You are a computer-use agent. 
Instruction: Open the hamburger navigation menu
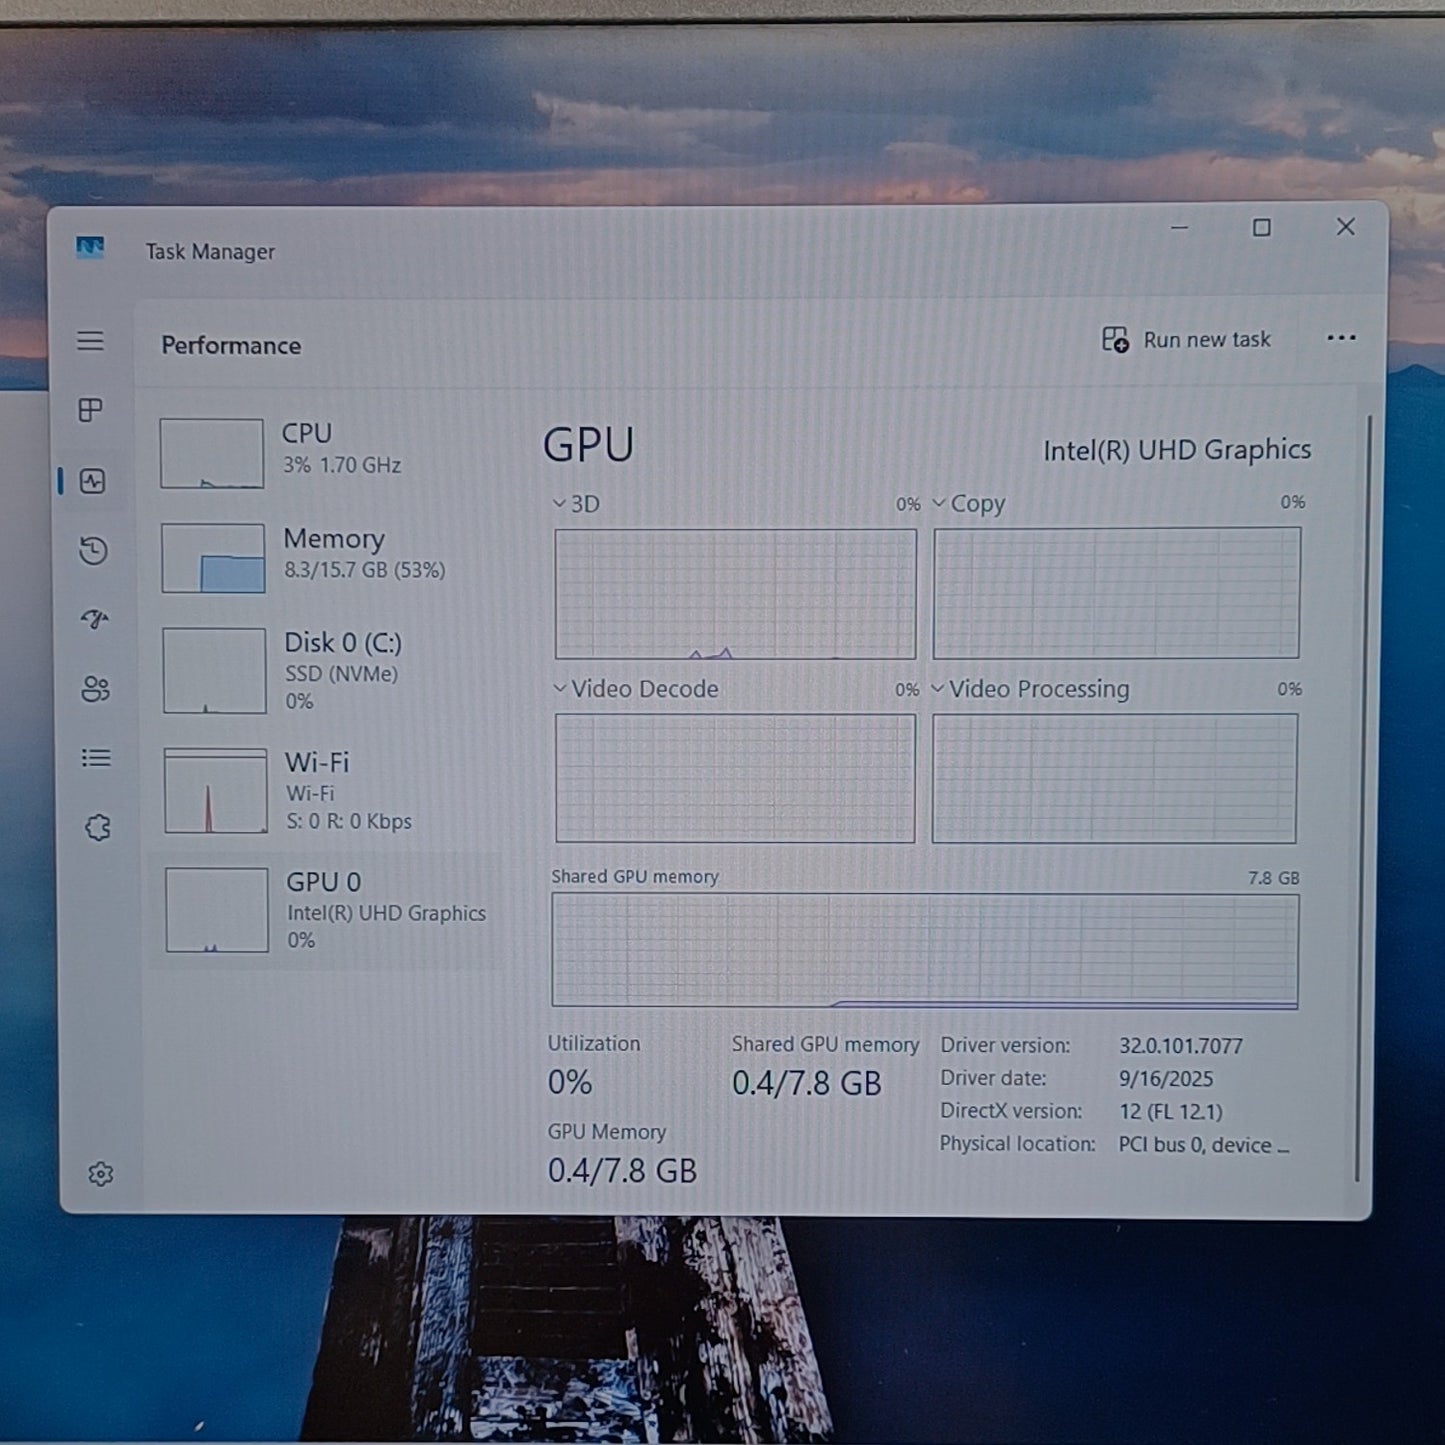(90, 341)
